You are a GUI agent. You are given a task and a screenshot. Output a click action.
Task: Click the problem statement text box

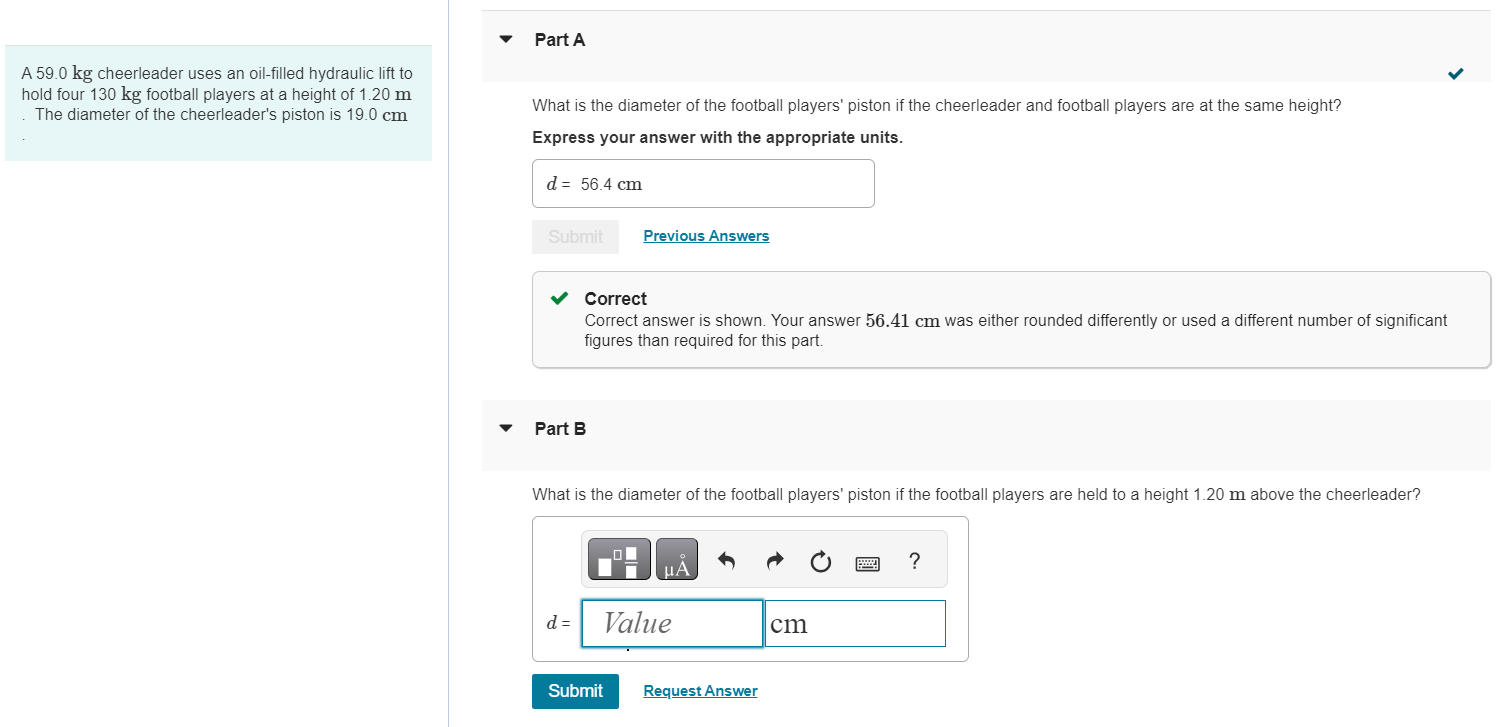coord(218,103)
